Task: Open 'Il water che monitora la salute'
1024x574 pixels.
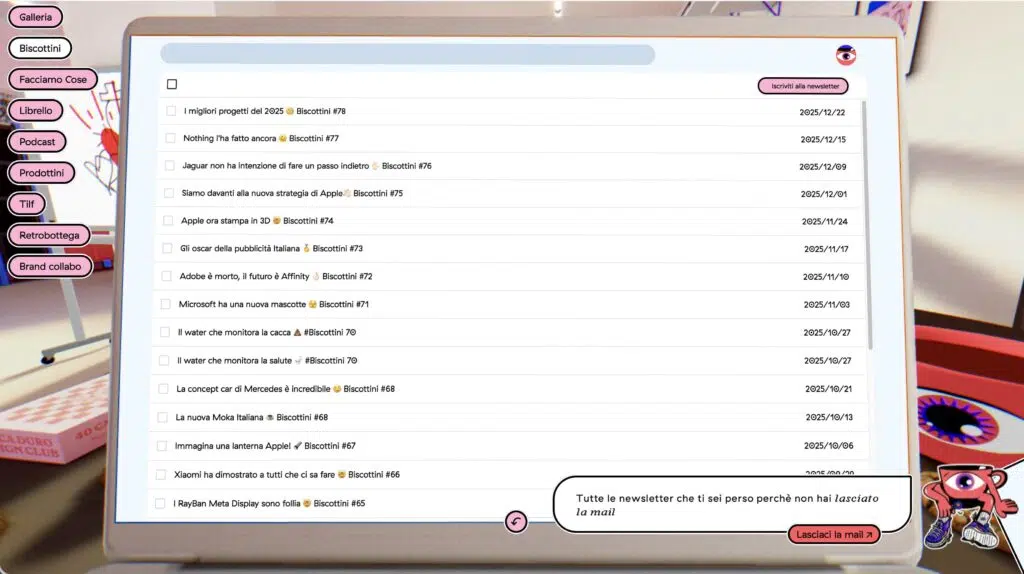Action: 267,360
